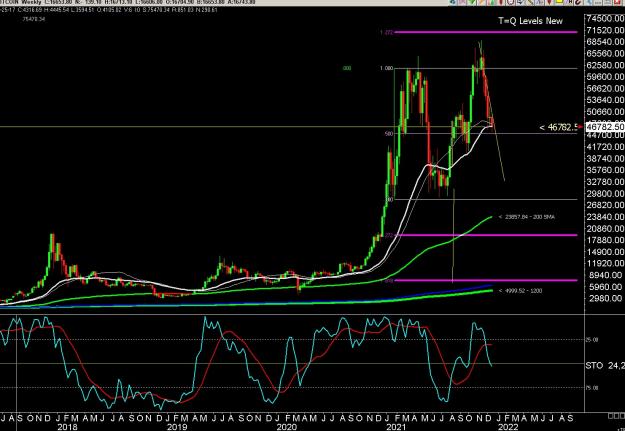Click the 68540.00 price axis label
Image resolution: width=625 pixels, height=431 pixels.
point(605,41)
